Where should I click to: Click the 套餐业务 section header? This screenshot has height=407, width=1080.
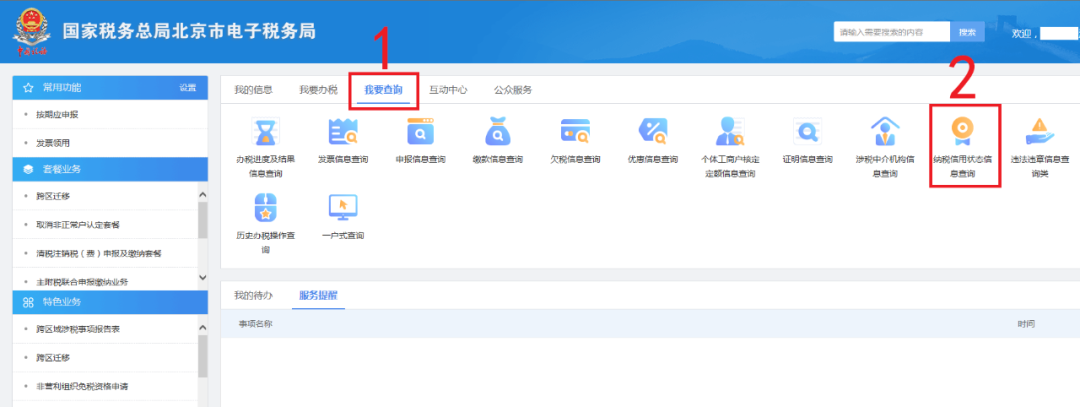pyautogui.click(x=110, y=169)
